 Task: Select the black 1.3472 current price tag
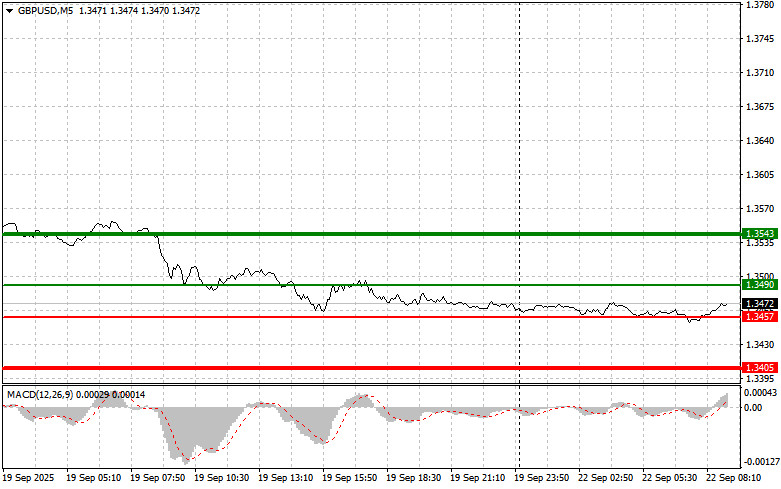pos(759,303)
